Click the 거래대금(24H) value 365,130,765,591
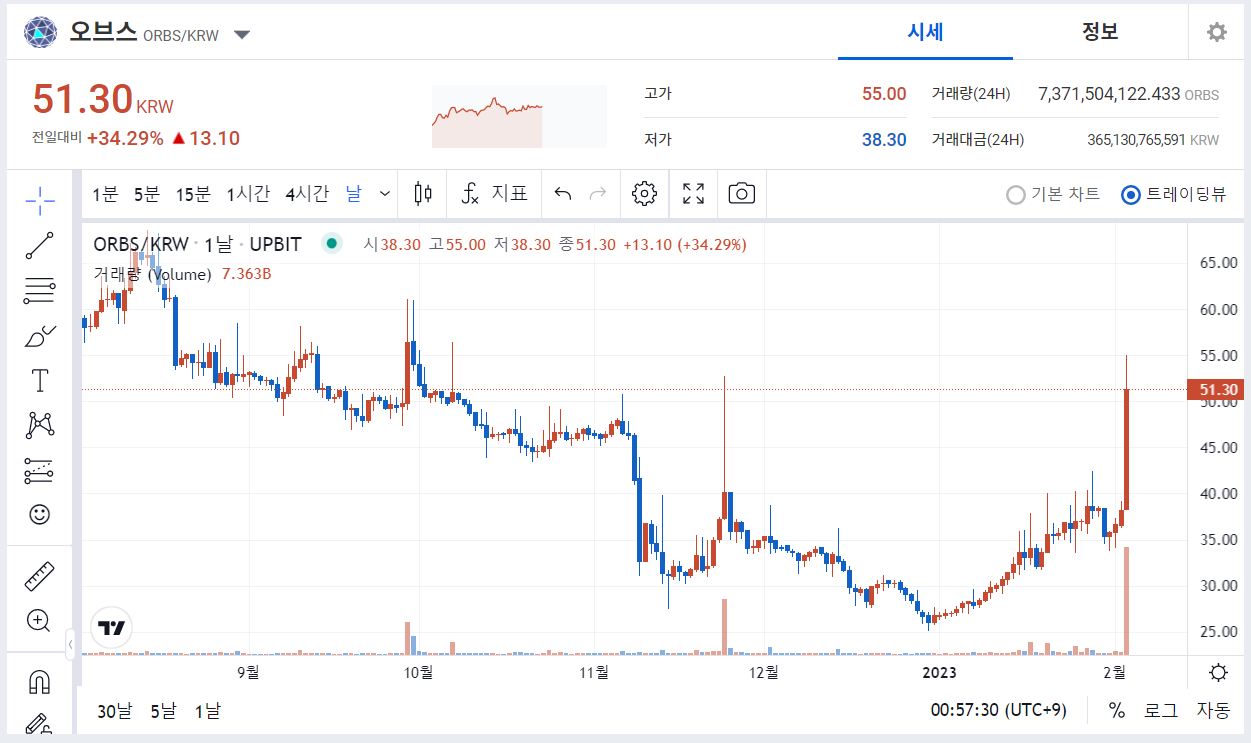 1136,140
